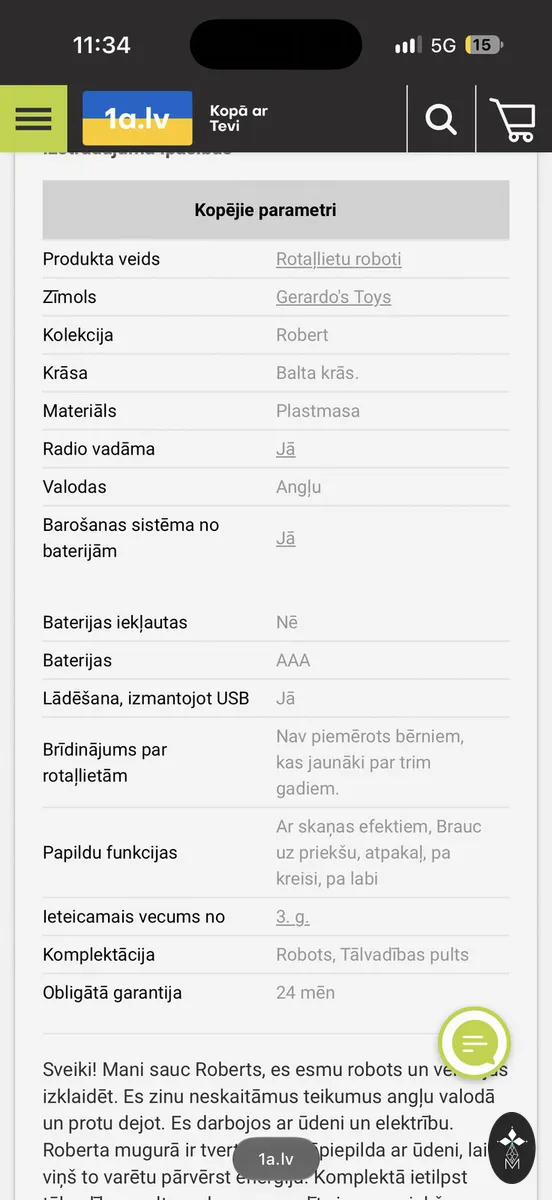Viewport: 552px width, 1200px height.
Task: Tap the 5G signal indicator
Action: coord(443,45)
